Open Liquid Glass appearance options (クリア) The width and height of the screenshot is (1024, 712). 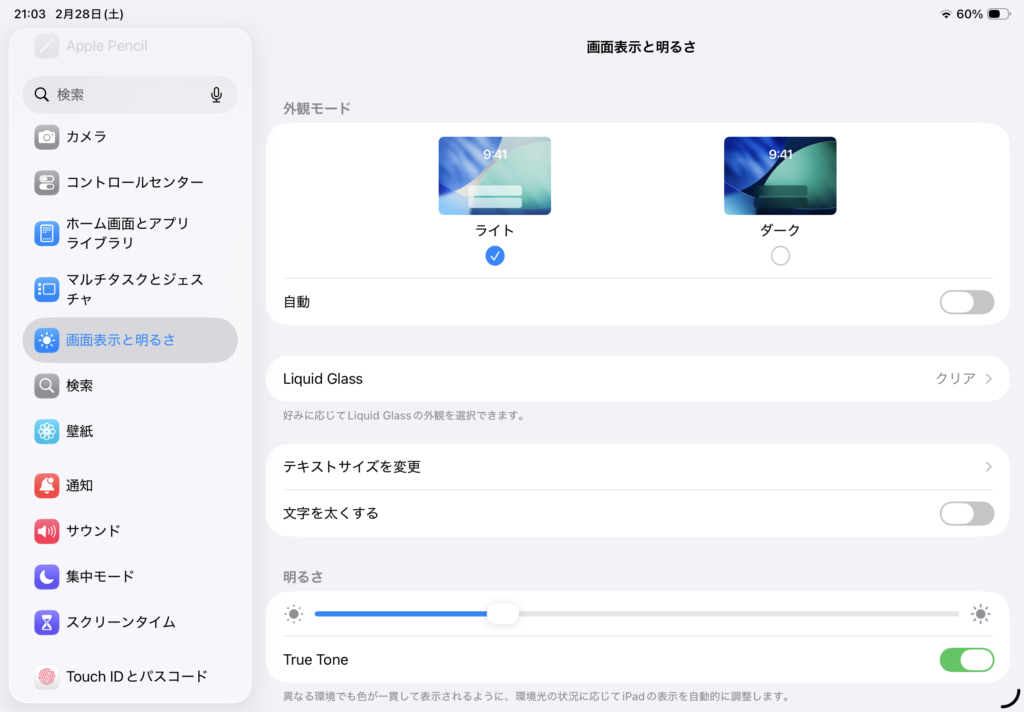[963, 379]
